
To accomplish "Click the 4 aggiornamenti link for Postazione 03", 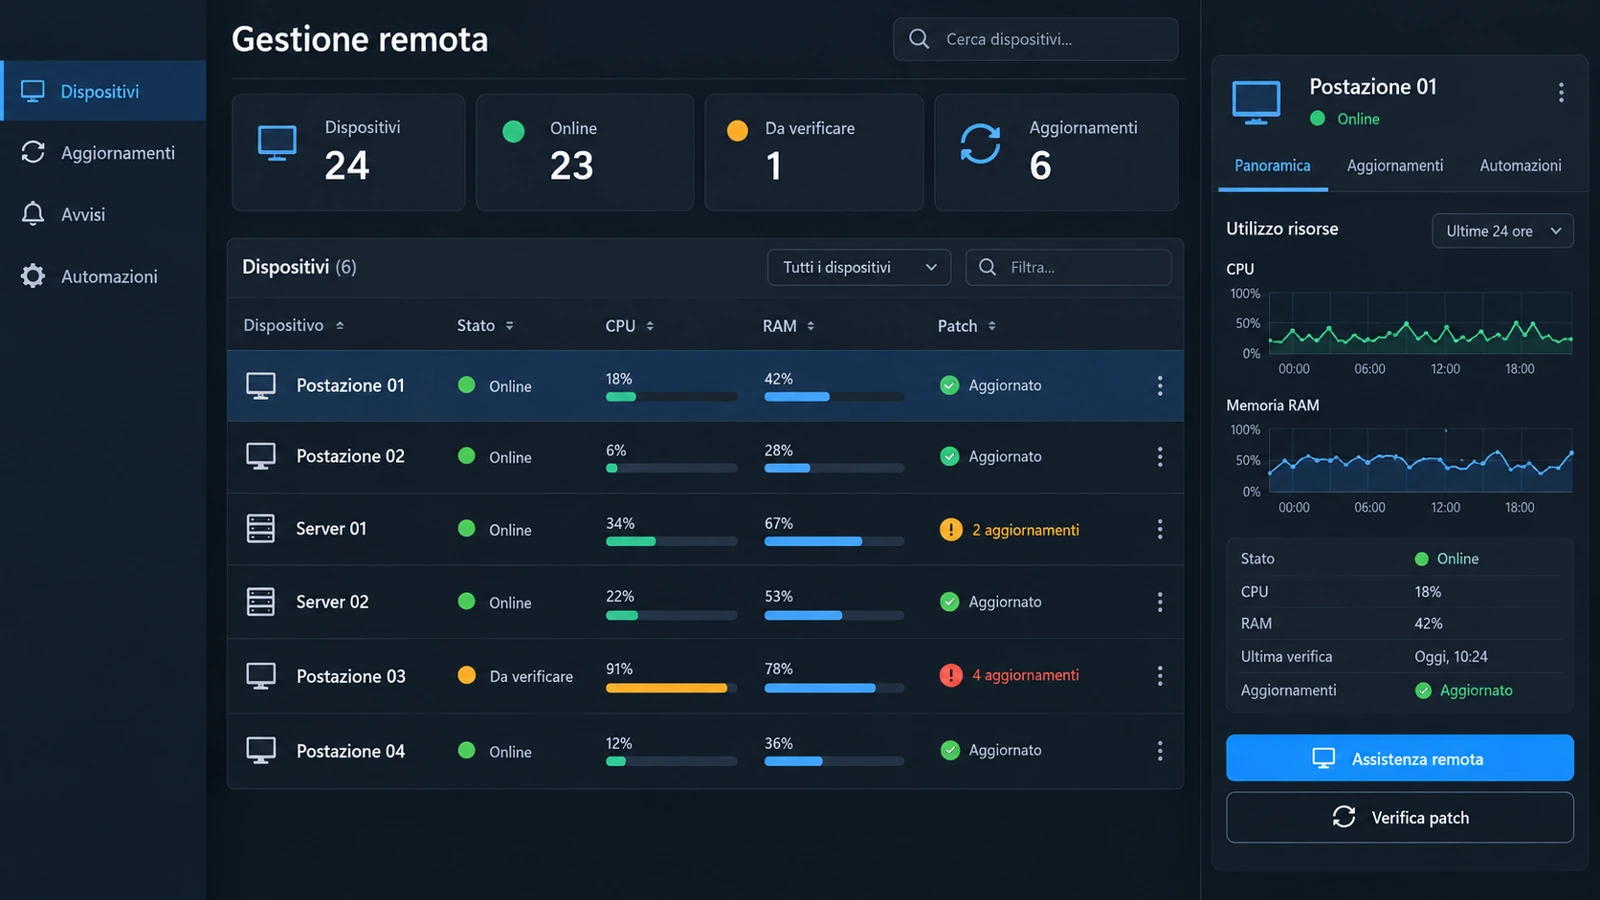I will point(1025,675).
